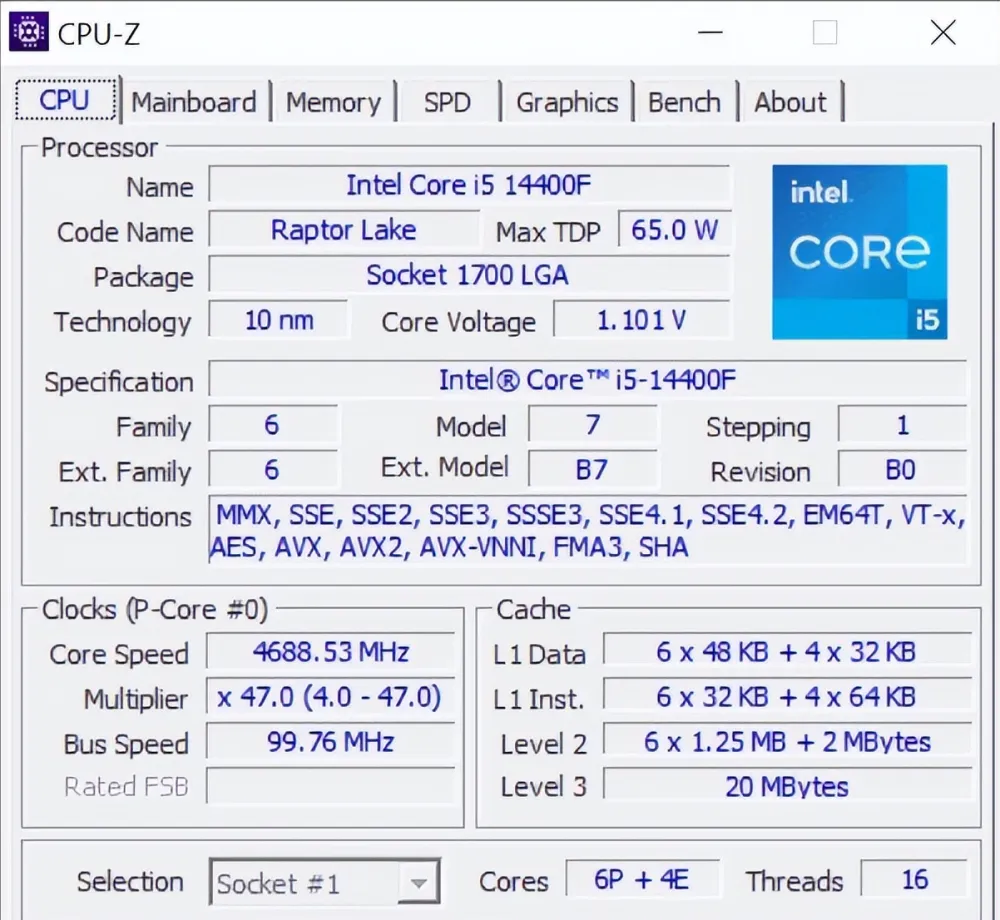Click the Intel Core i5 logo badge
The image size is (1000, 920).
click(859, 252)
